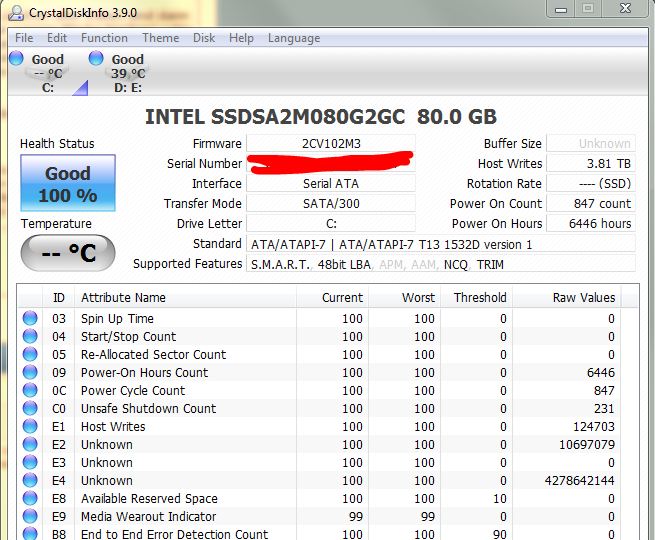Click the Host Writes value 3.81 TB
The height and width of the screenshot is (540, 655).
tap(591, 164)
